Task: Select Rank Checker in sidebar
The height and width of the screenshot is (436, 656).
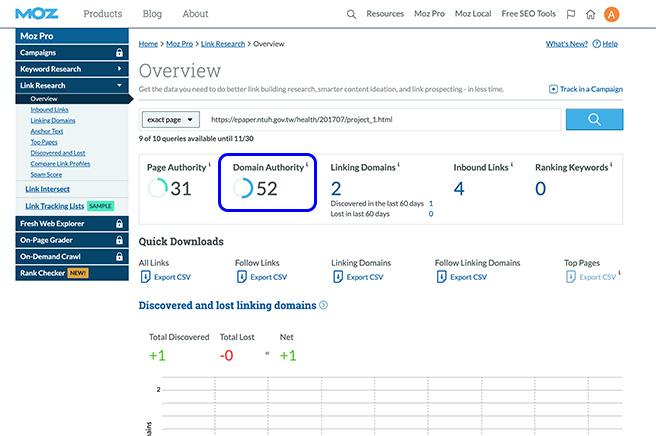Action: pyautogui.click(x=72, y=273)
